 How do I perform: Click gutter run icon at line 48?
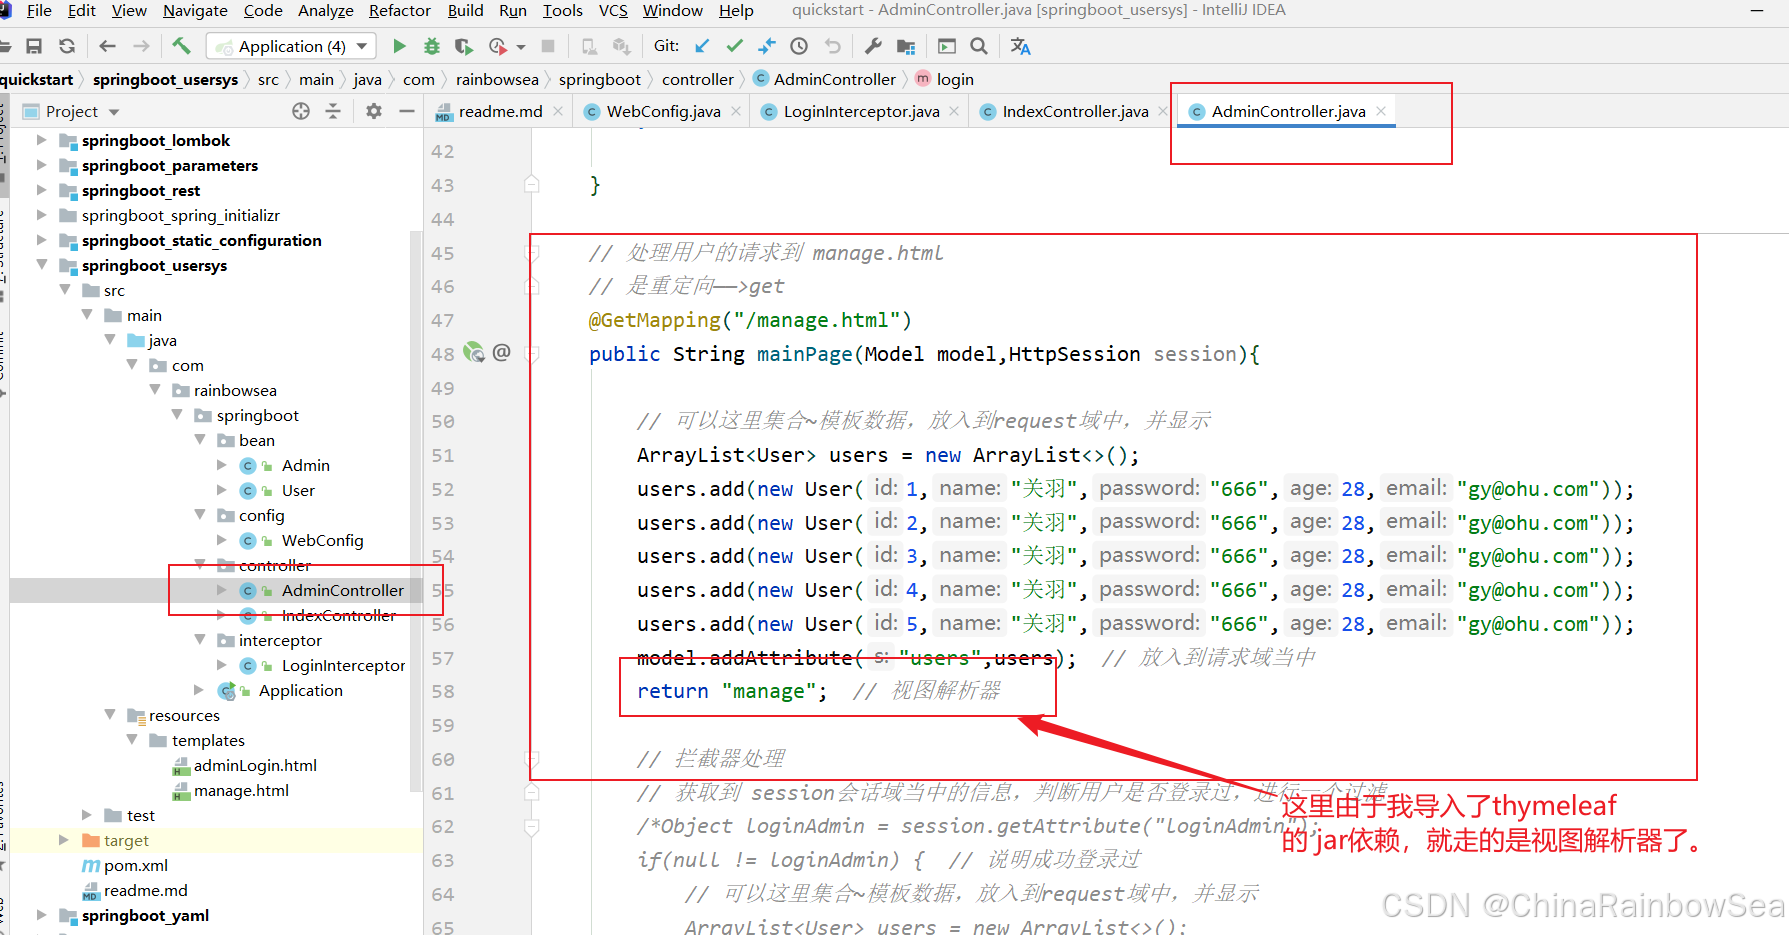point(473,353)
